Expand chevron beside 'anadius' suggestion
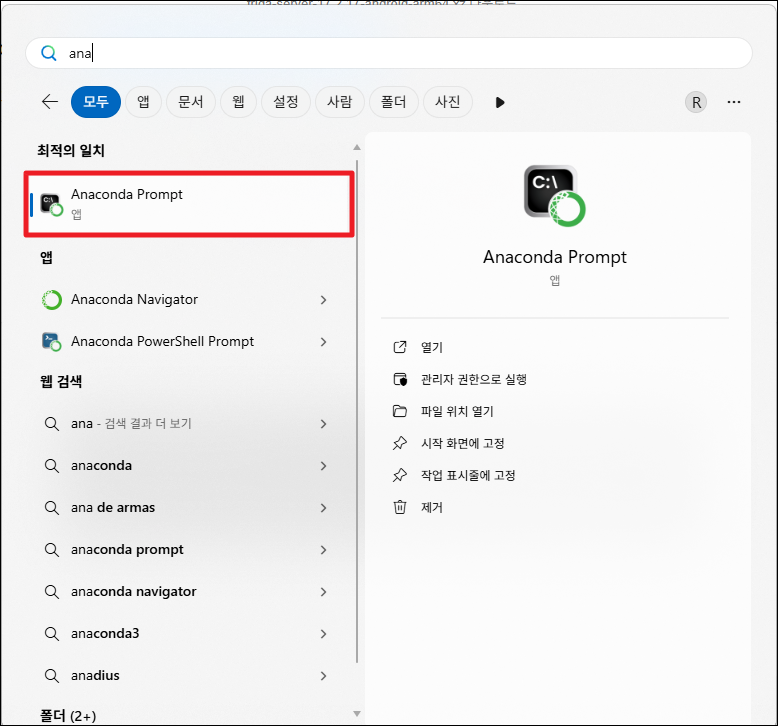 pyautogui.click(x=323, y=676)
